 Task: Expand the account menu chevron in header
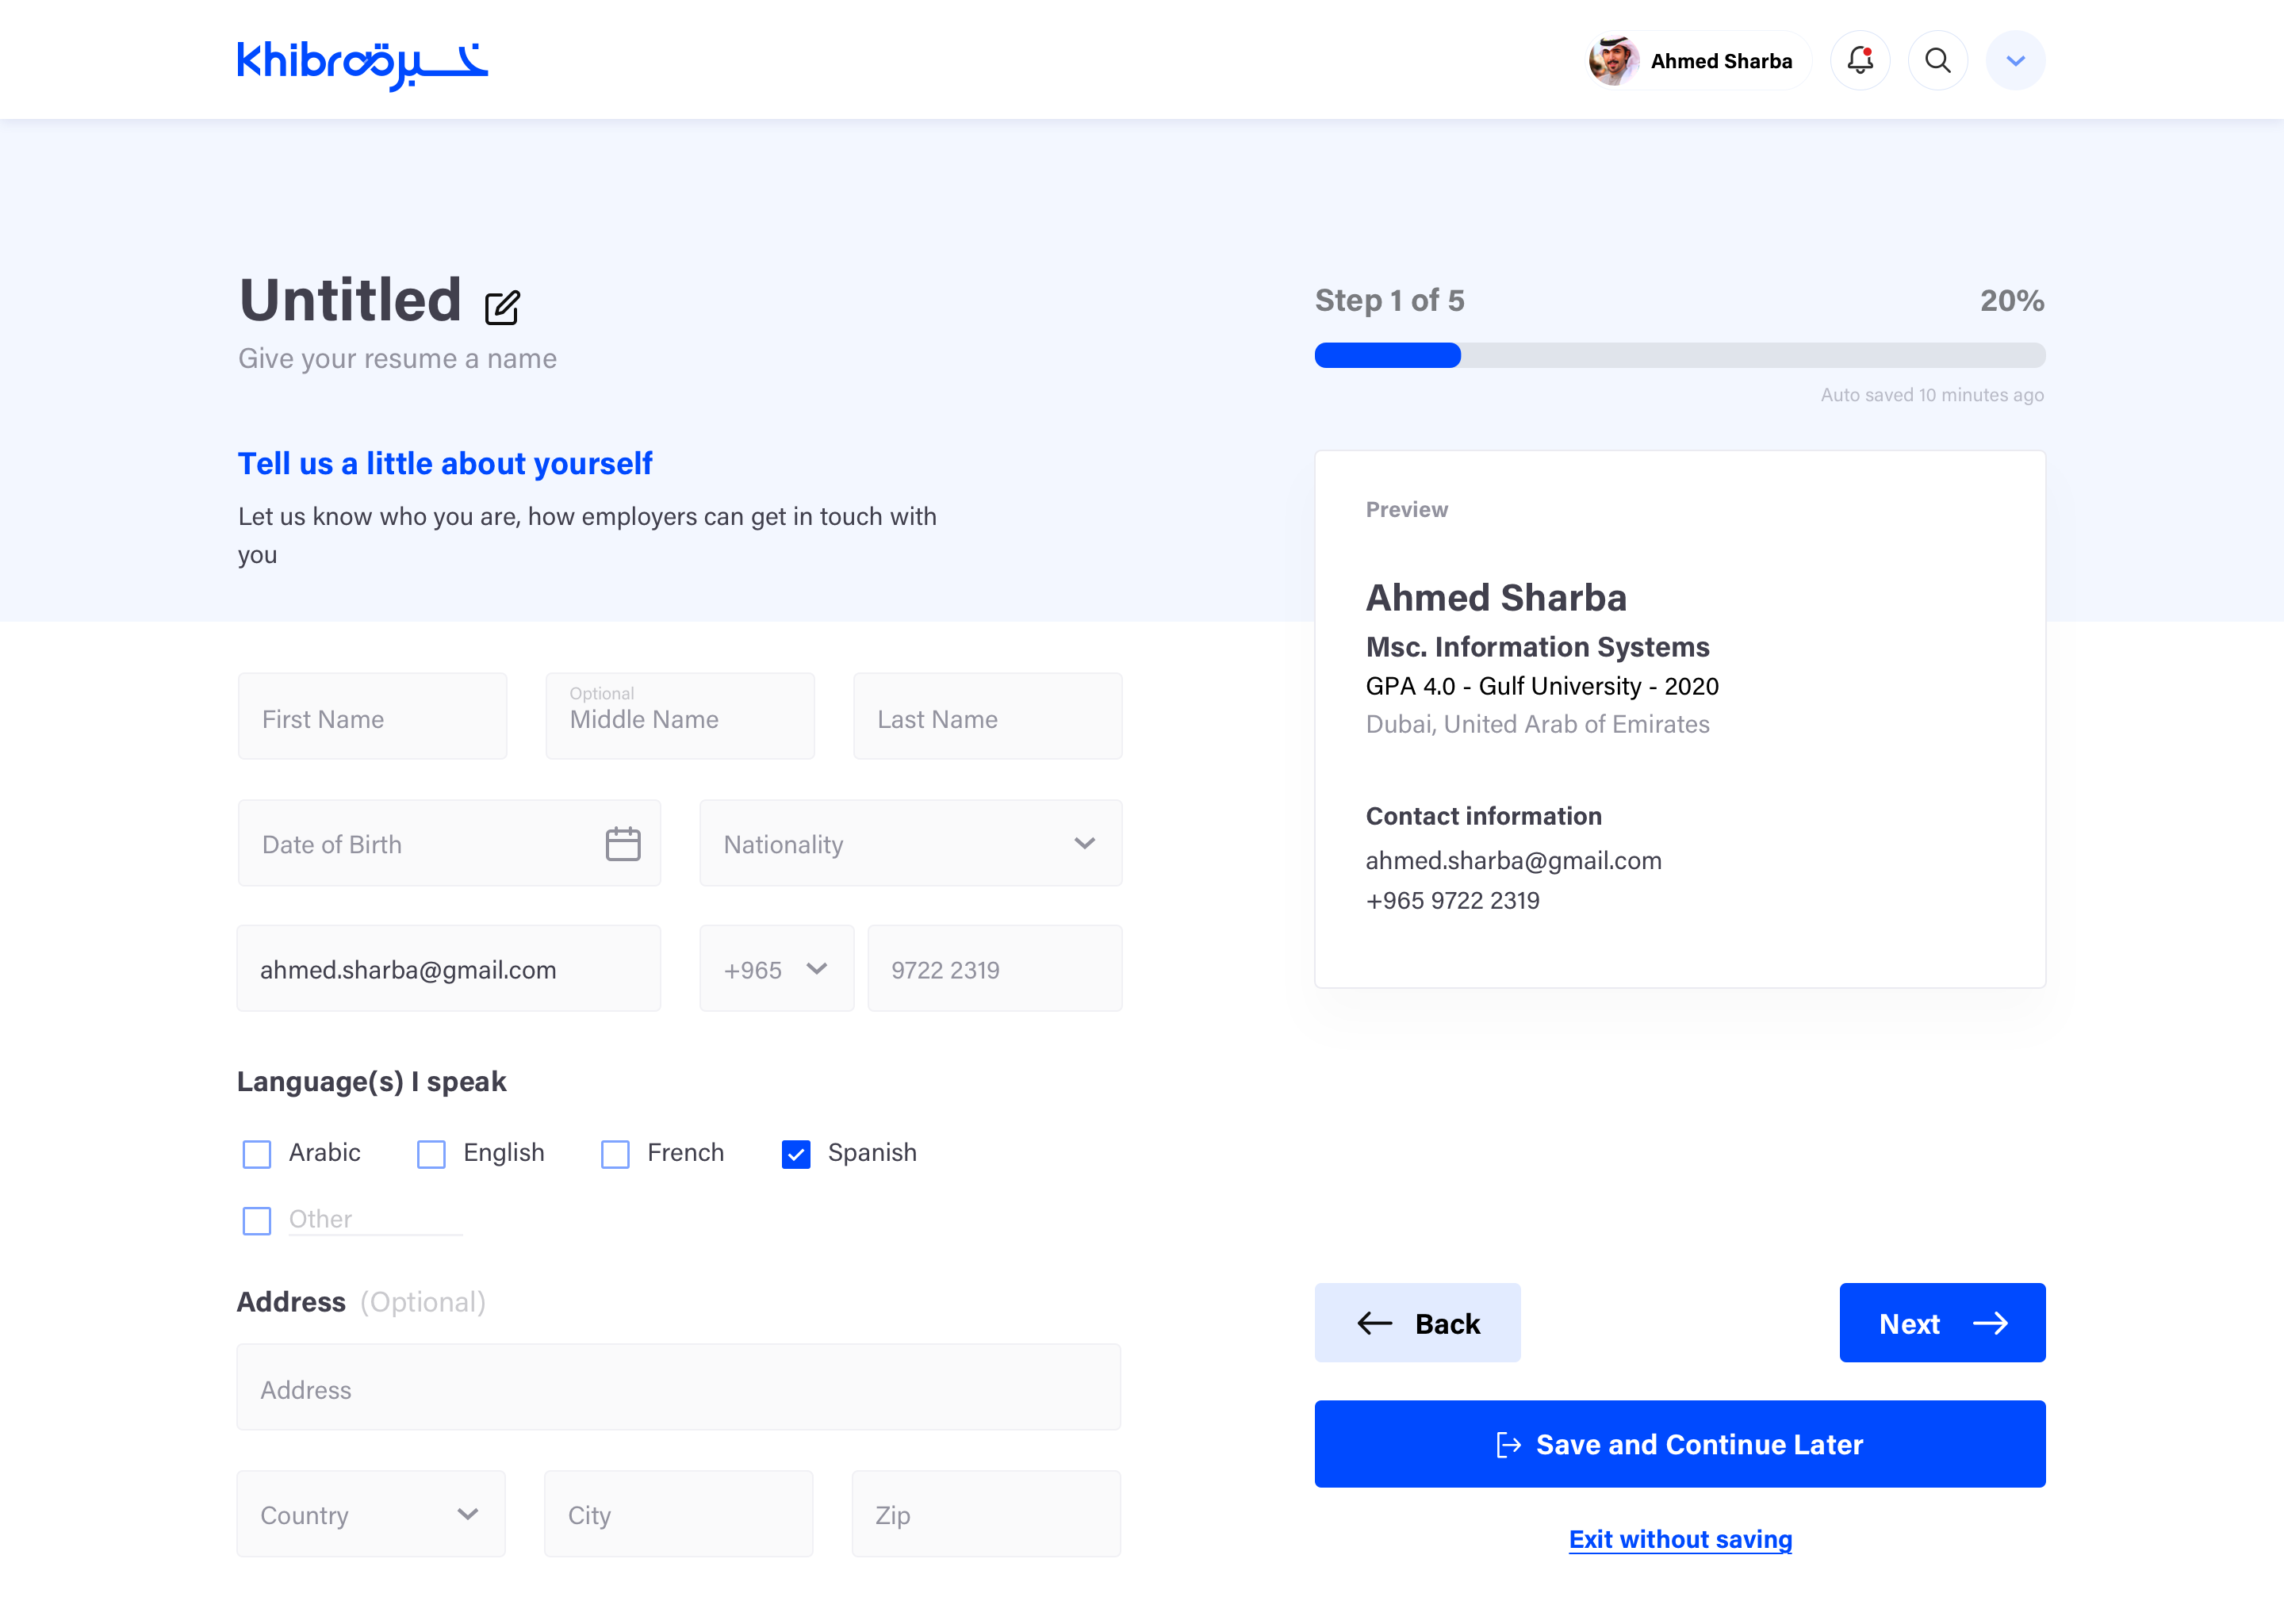coord(2015,61)
